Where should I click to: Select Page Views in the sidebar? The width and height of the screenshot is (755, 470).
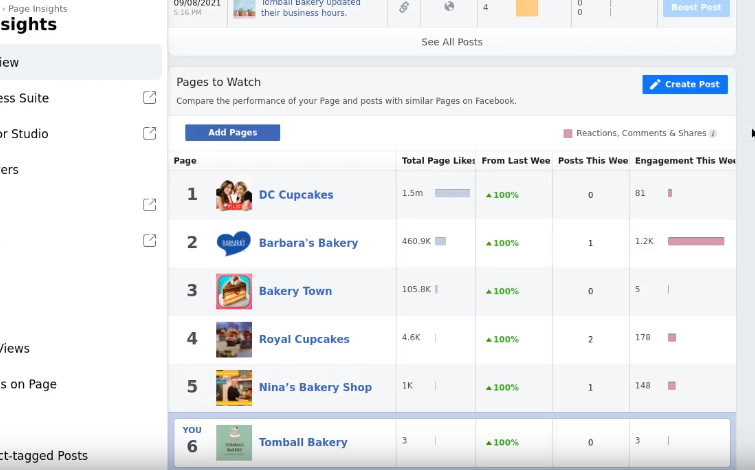pyautogui.click(x=14, y=348)
